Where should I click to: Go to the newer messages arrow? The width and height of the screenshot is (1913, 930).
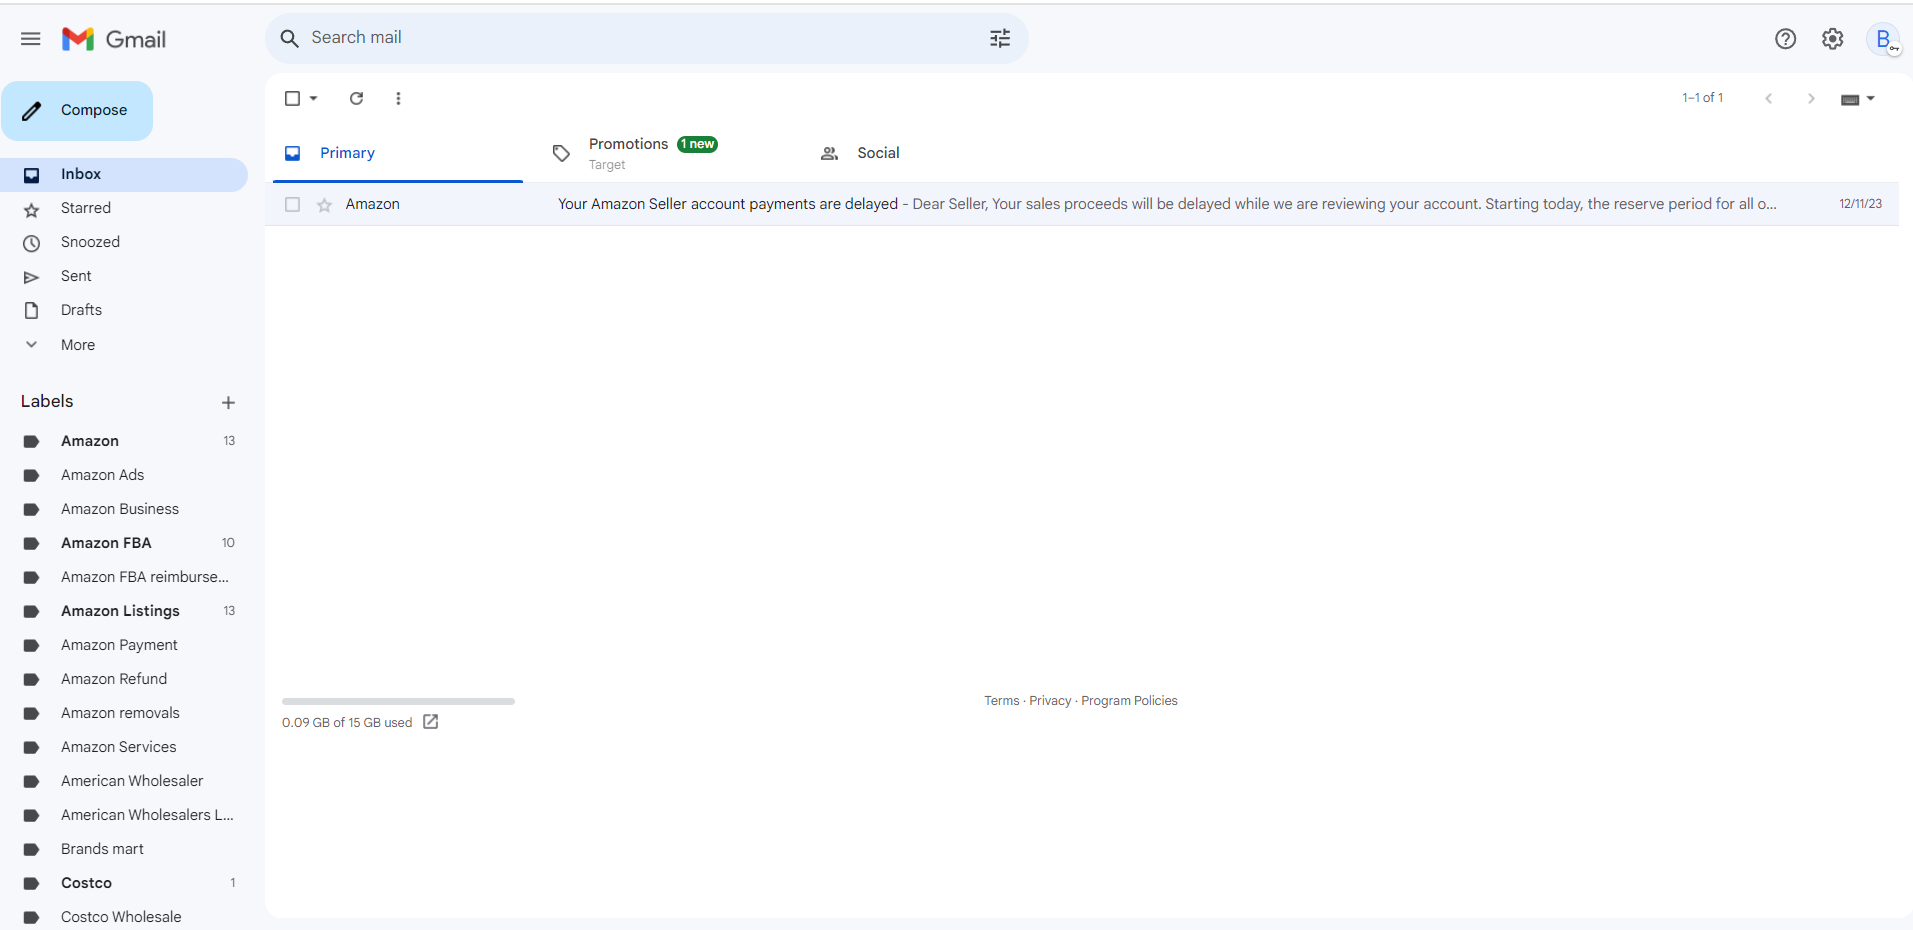point(1769,98)
